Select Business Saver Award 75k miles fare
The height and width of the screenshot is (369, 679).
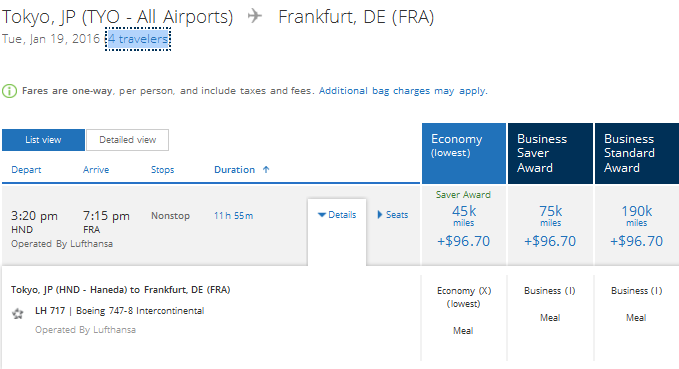[x=550, y=225]
